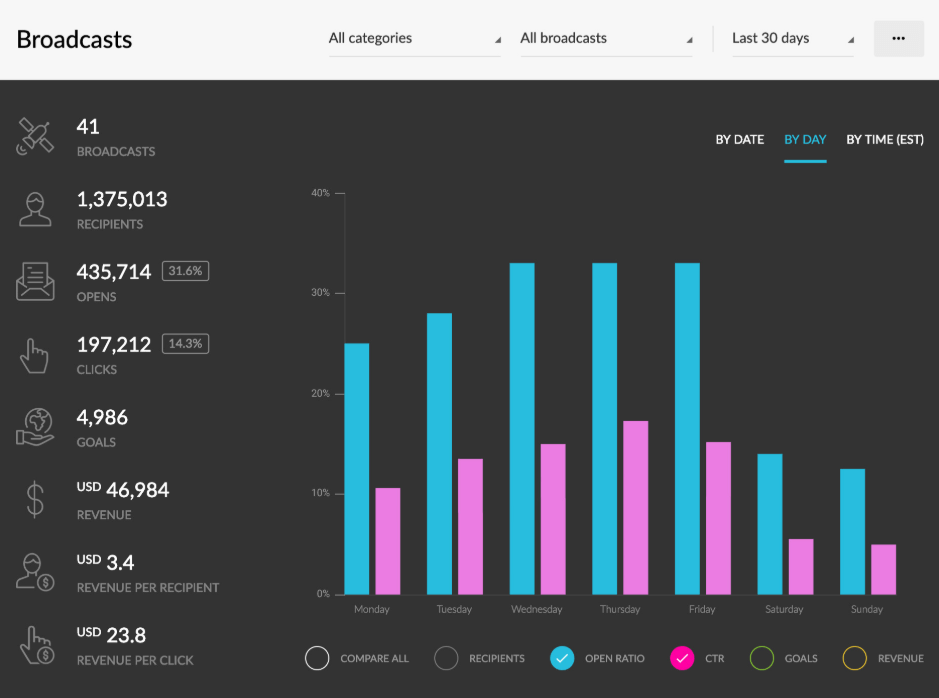Viewport: 939px width, 698px height.
Task: Click the Clicks pointing hand icon
Action: tap(35, 355)
